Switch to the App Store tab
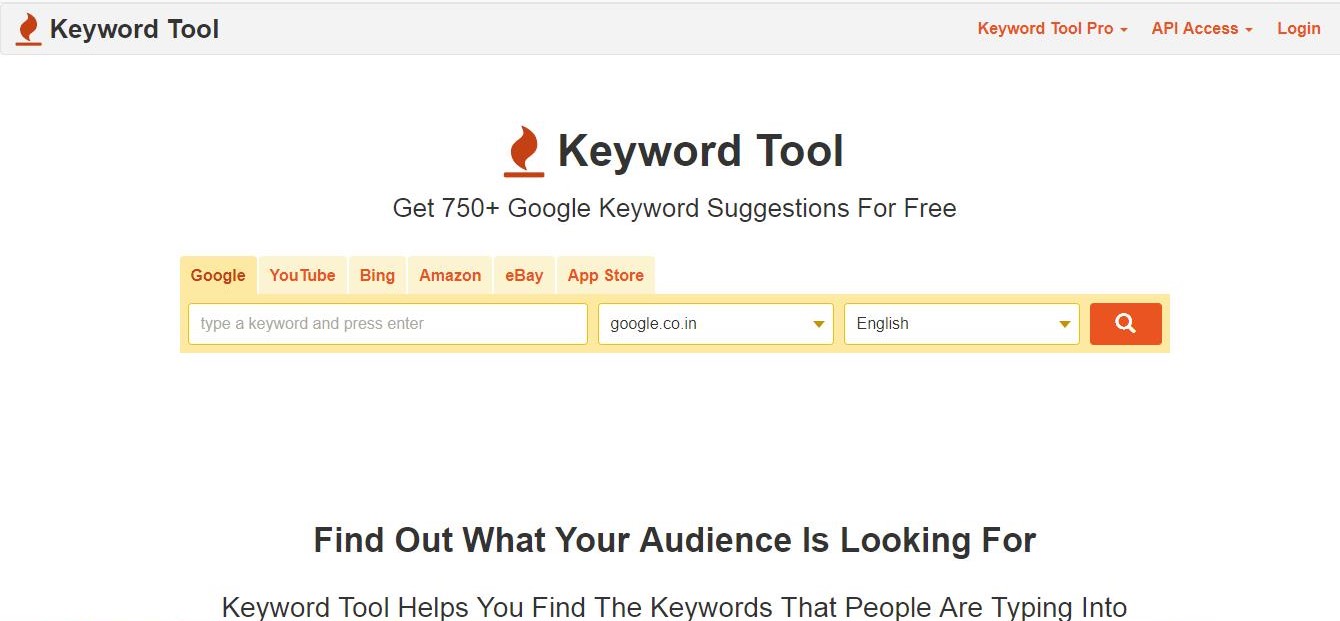1340x621 pixels. (x=606, y=275)
